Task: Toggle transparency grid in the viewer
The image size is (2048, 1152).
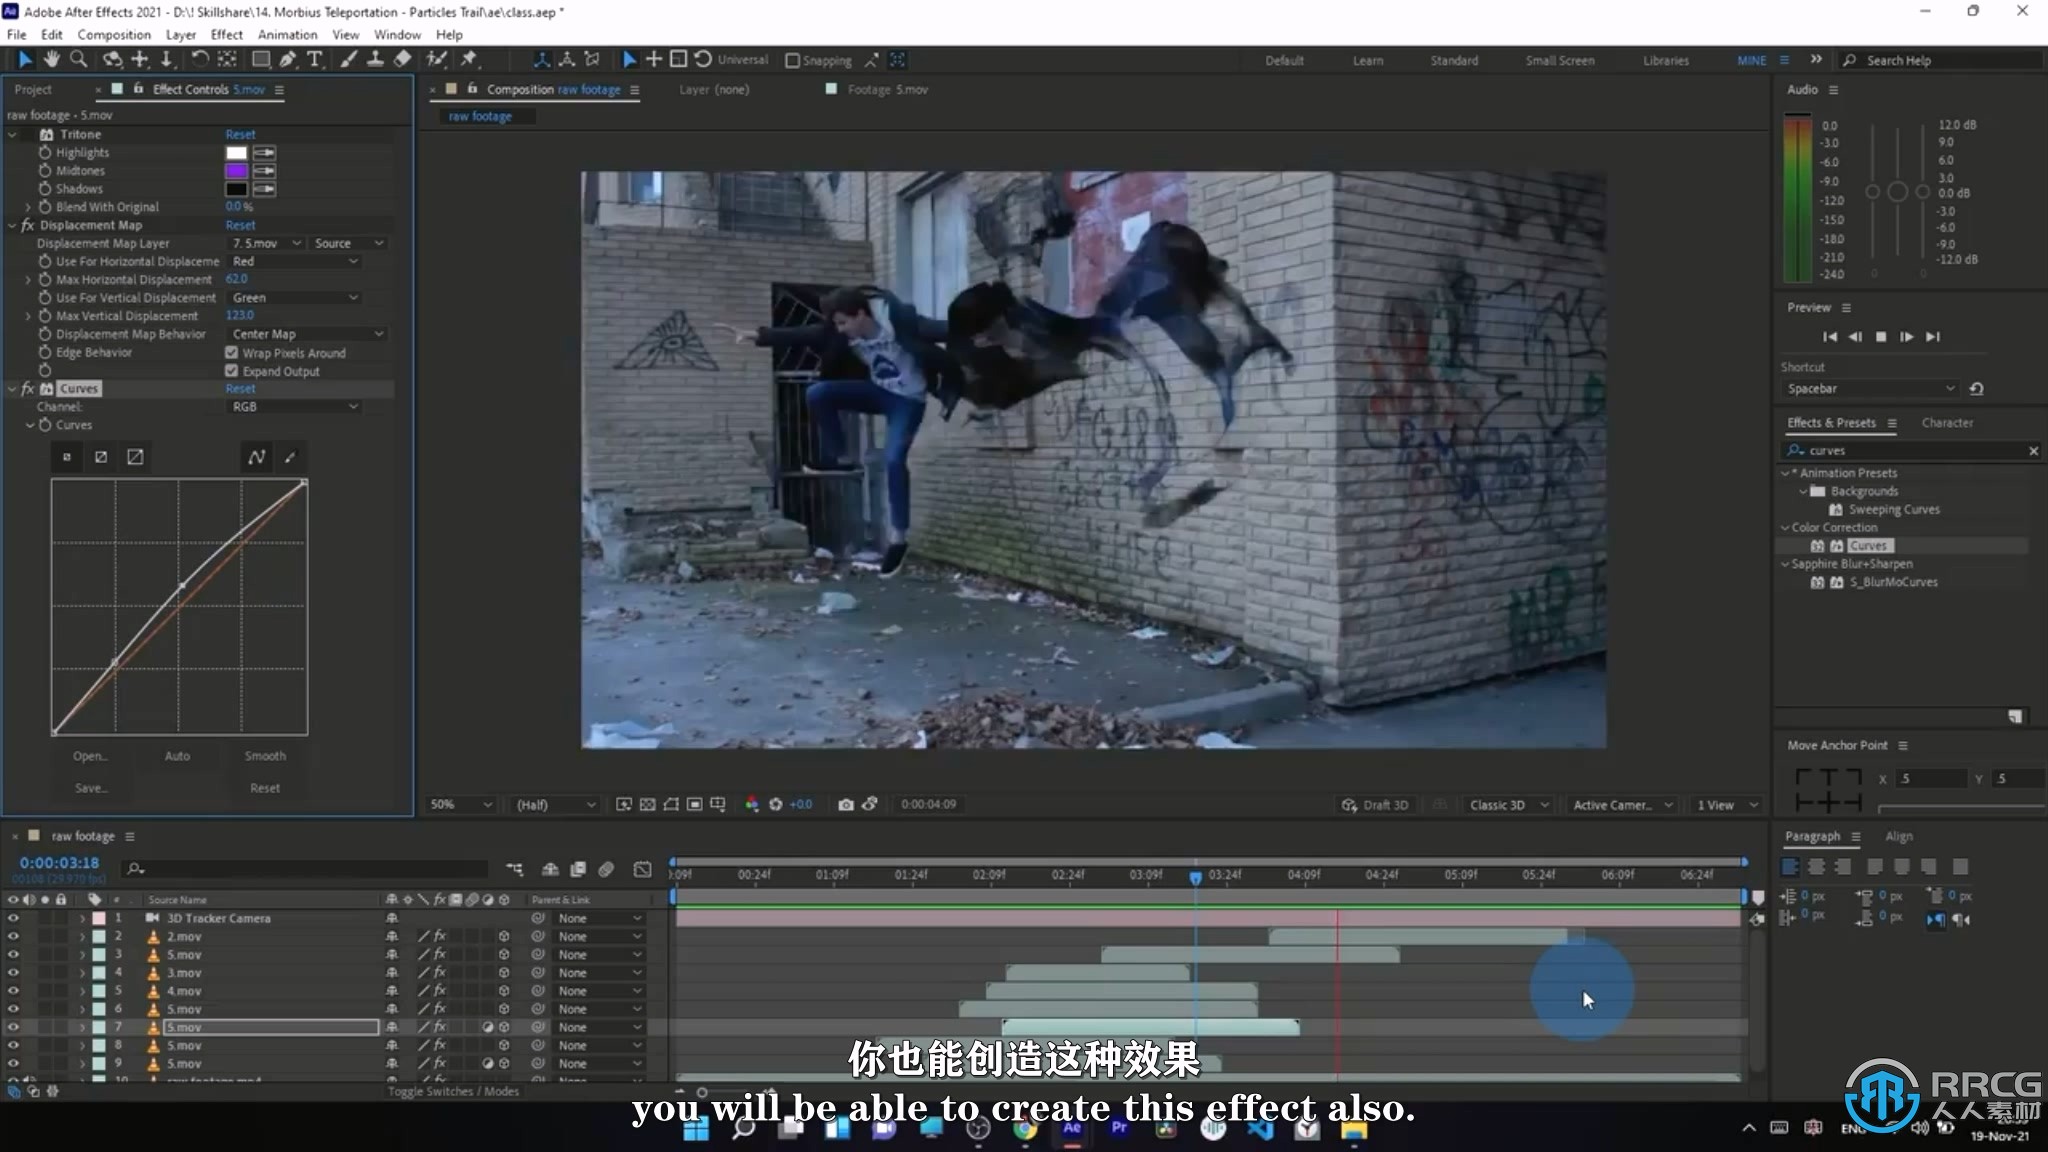Action: pyautogui.click(x=648, y=804)
